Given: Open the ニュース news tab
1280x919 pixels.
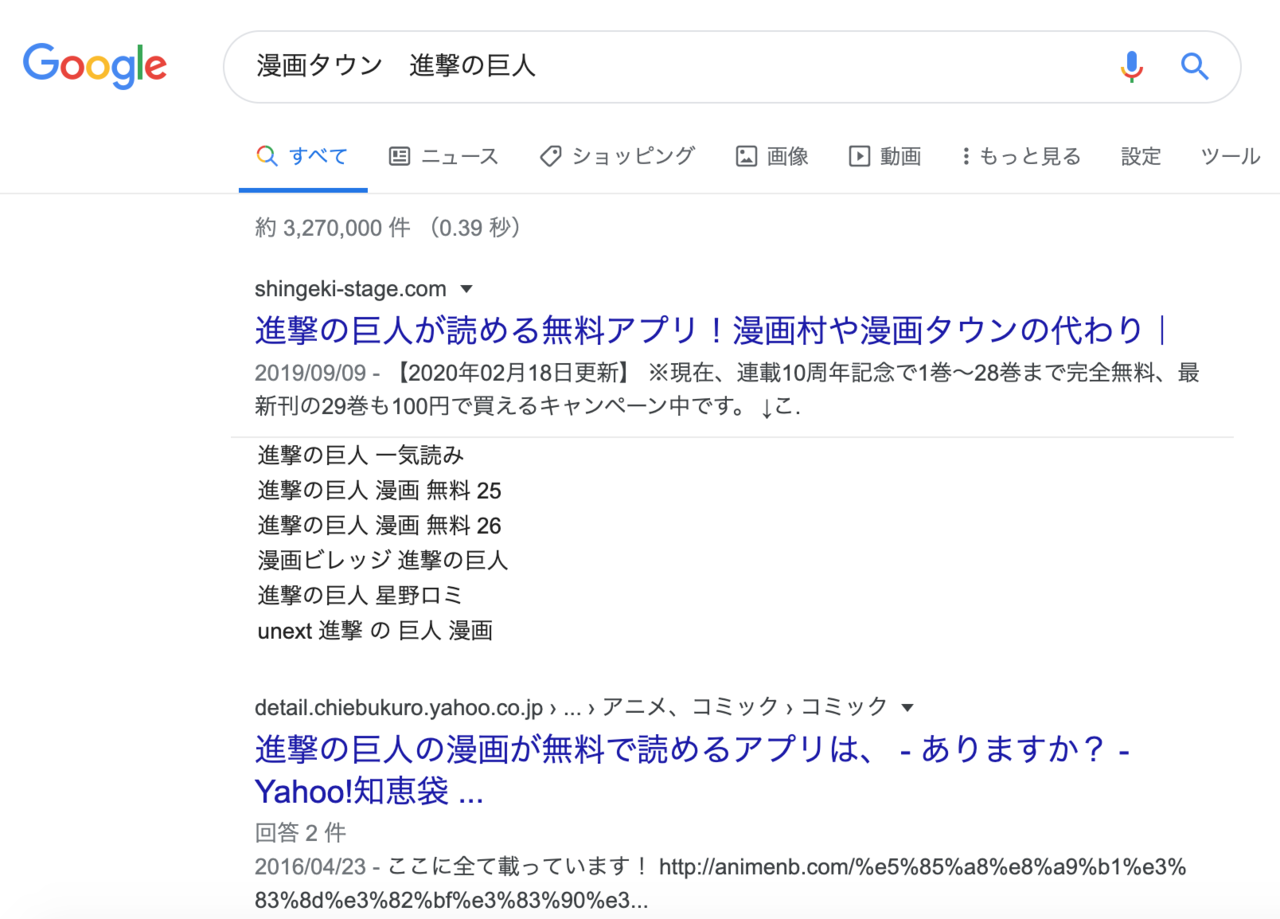Looking at the screenshot, I should [x=443, y=156].
